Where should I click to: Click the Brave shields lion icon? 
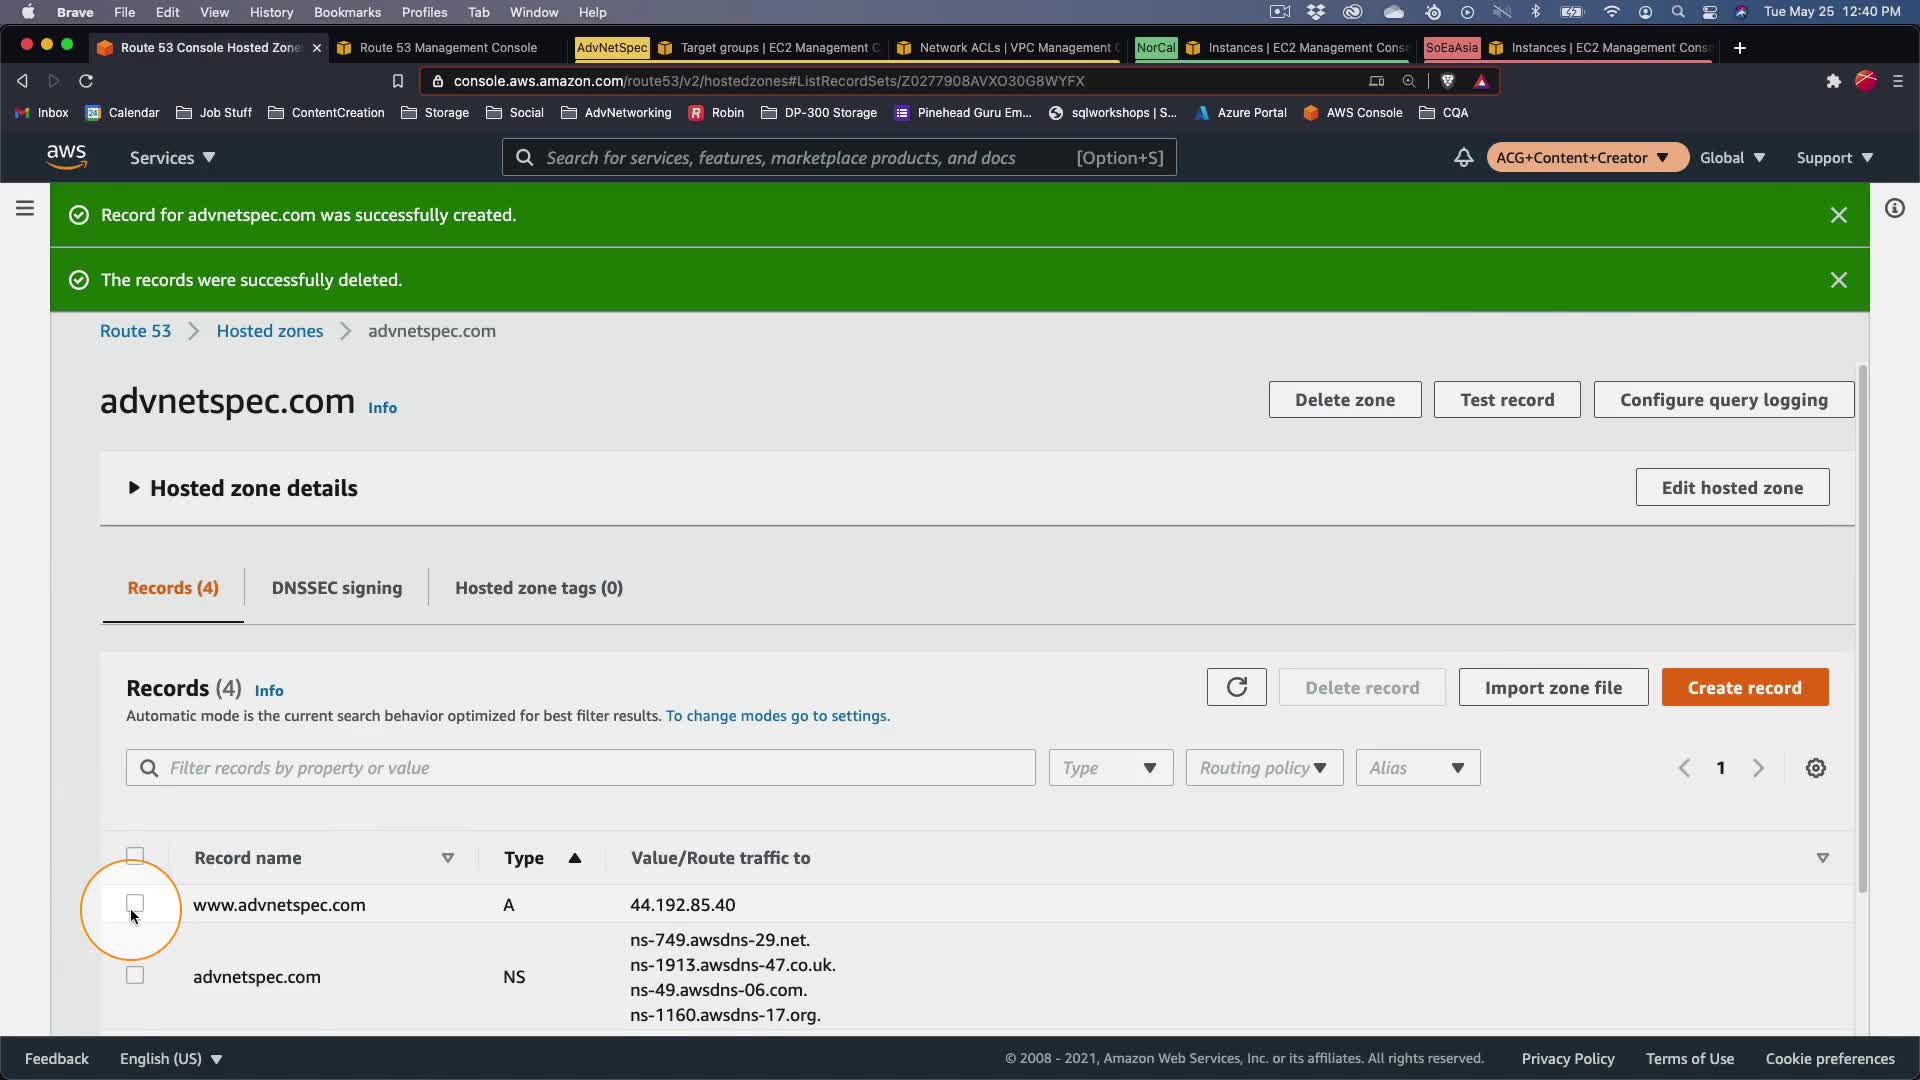point(1447,81)
